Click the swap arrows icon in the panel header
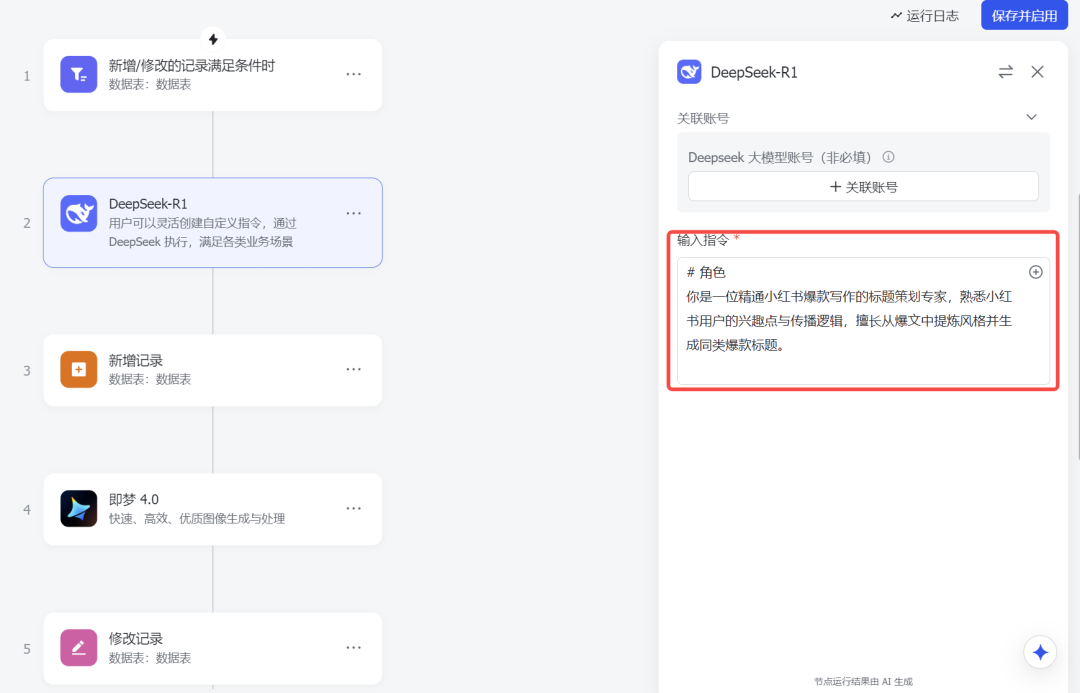 (x=1005, y=71)
